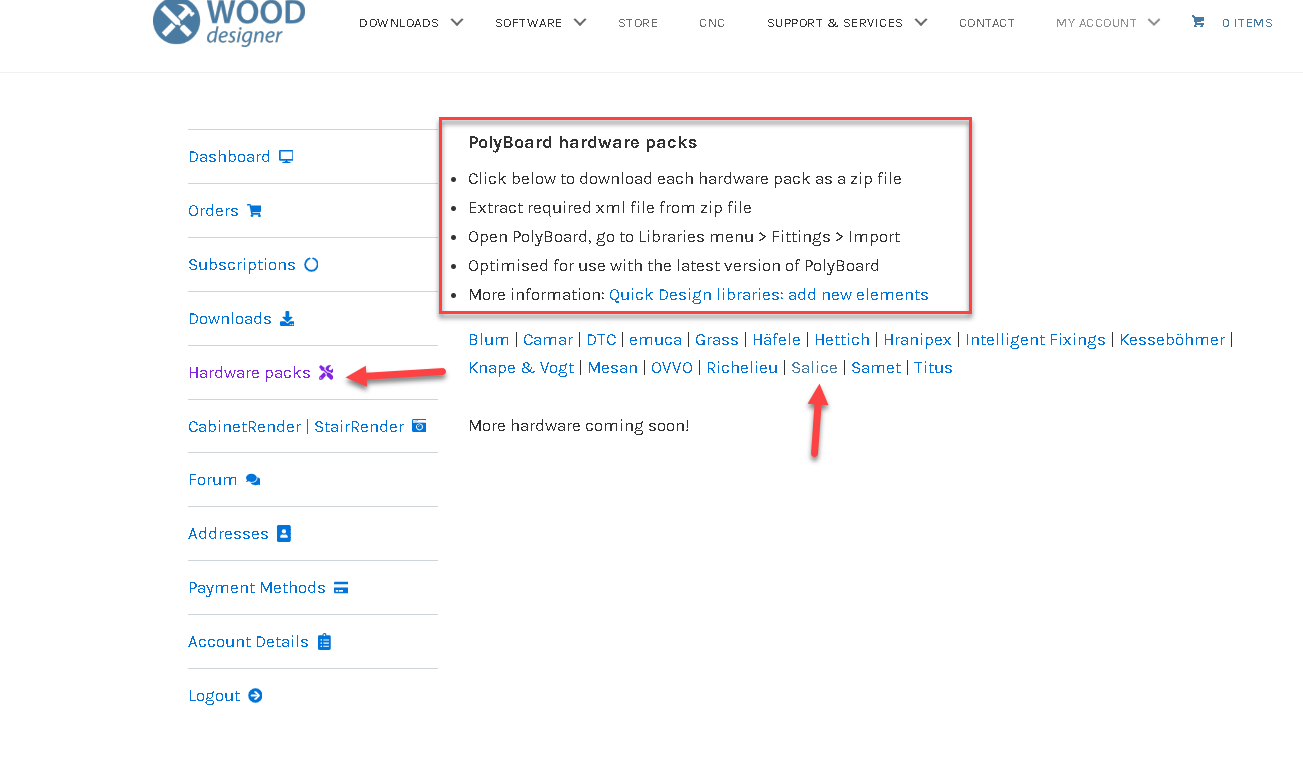
Task: Go to the Store page
Action: coord(638,23)
